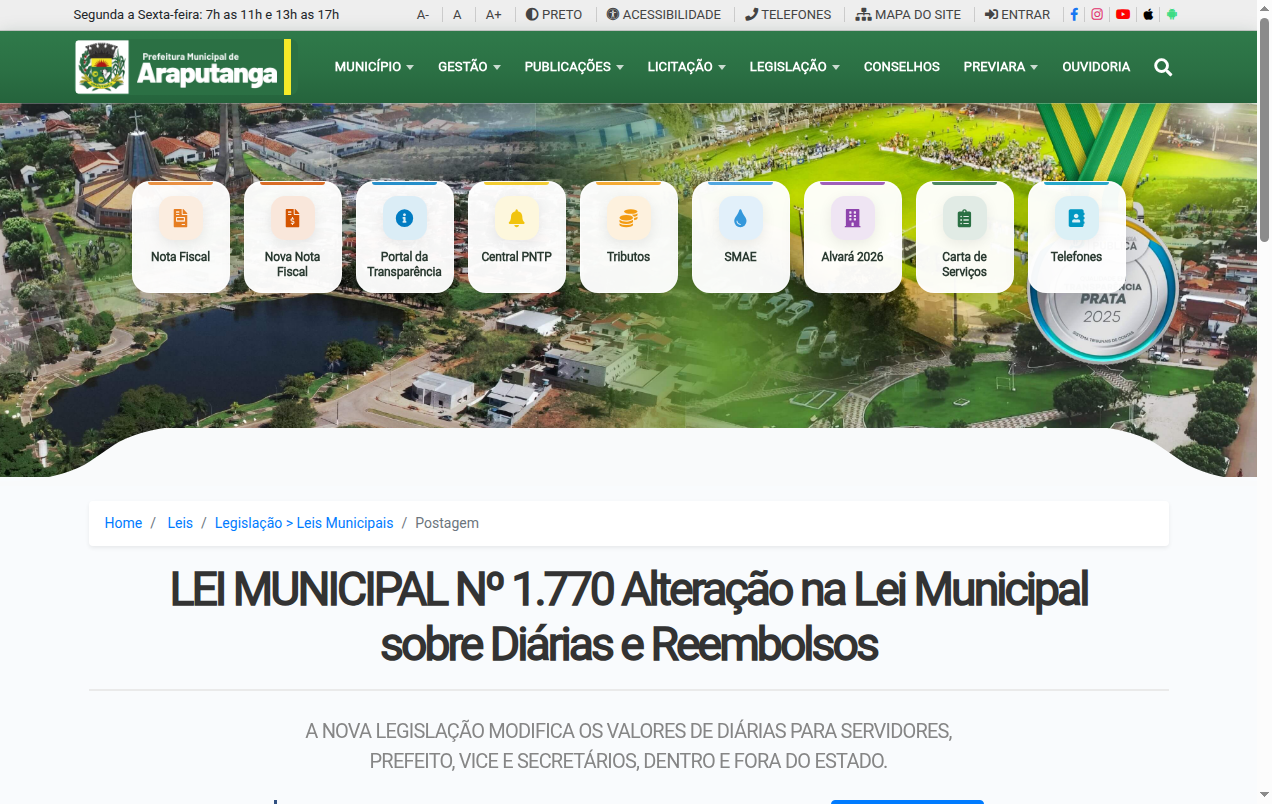
Task: Open the OUVIDORIA menu item
Action: (1096, 67)
